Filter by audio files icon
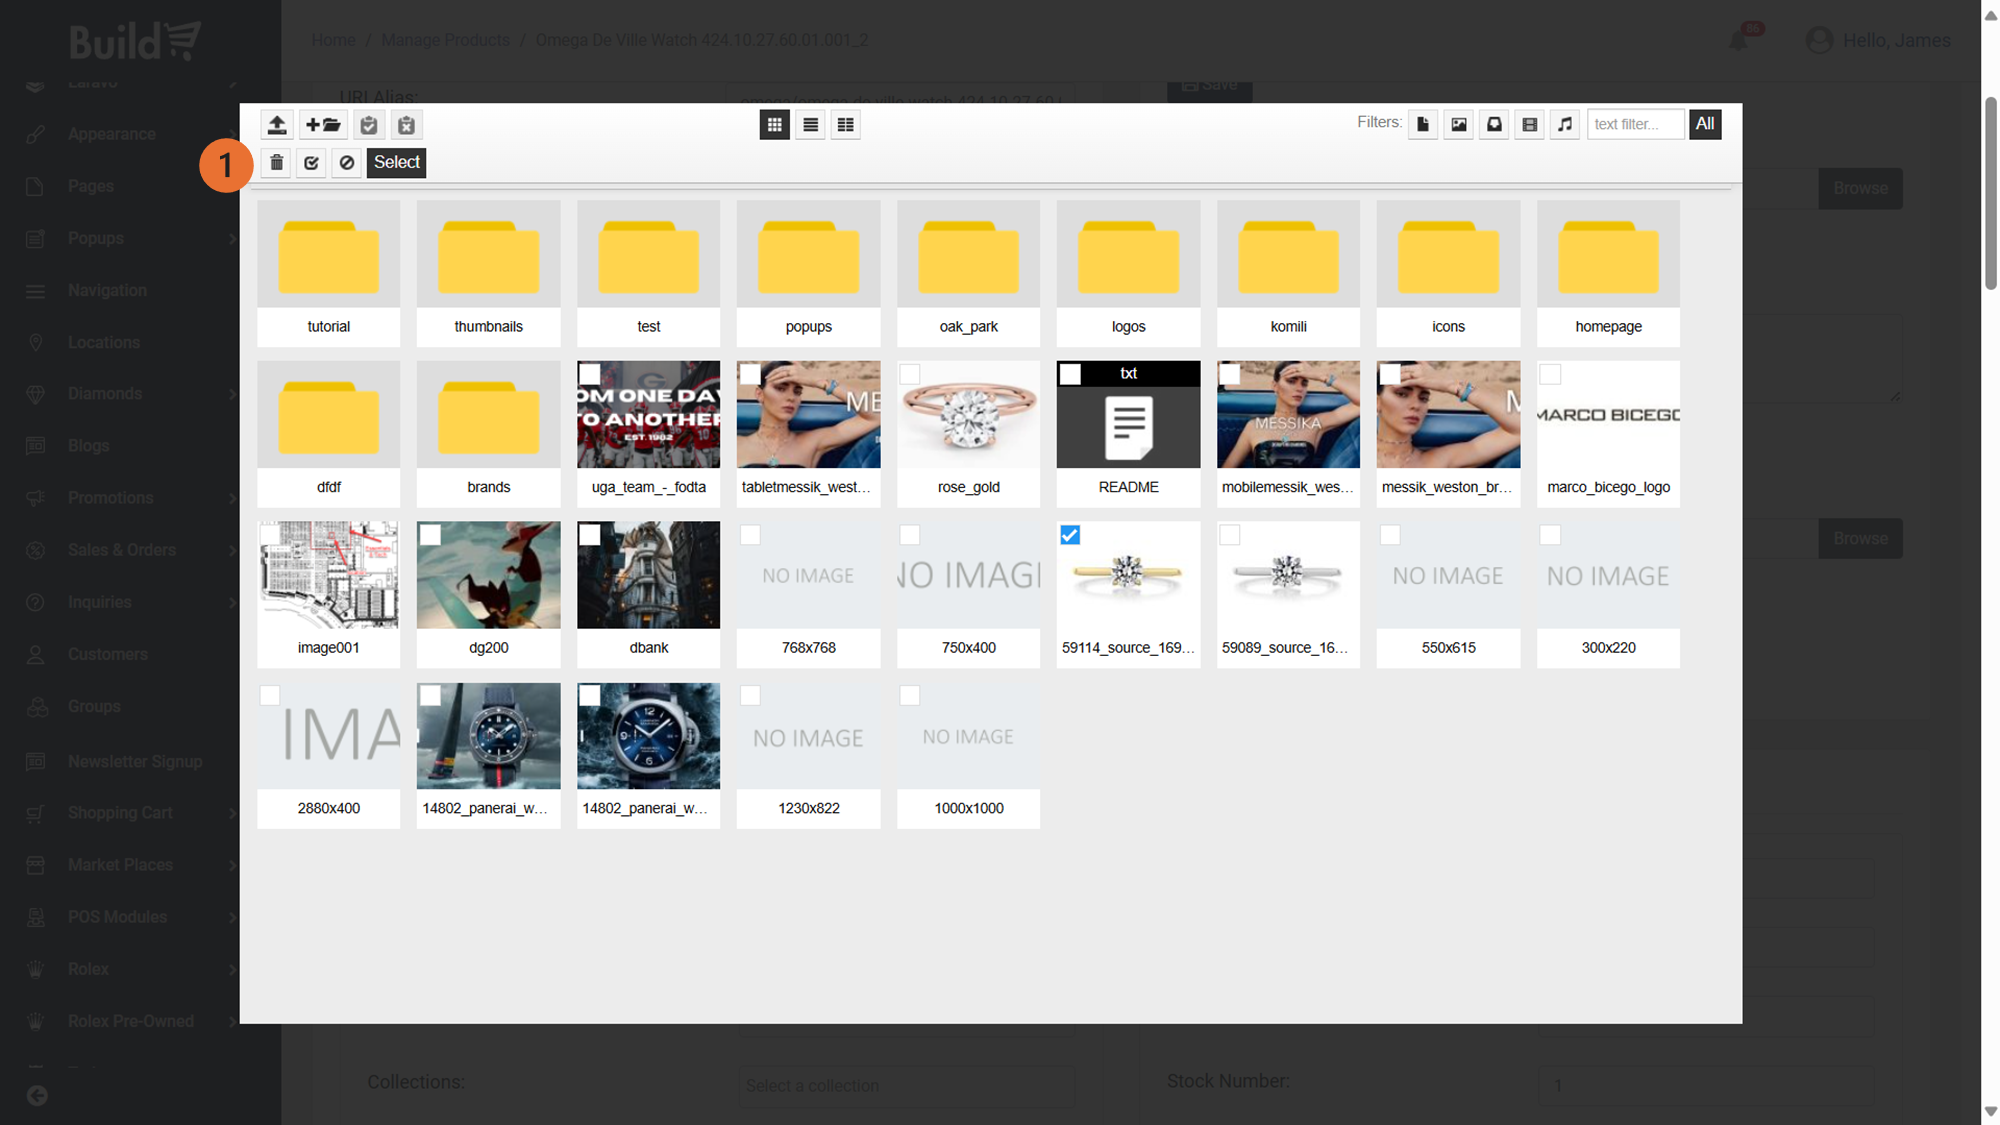Viewport: 2000px width, 1125px height. pyautogui.click(x=1565, y=124)
